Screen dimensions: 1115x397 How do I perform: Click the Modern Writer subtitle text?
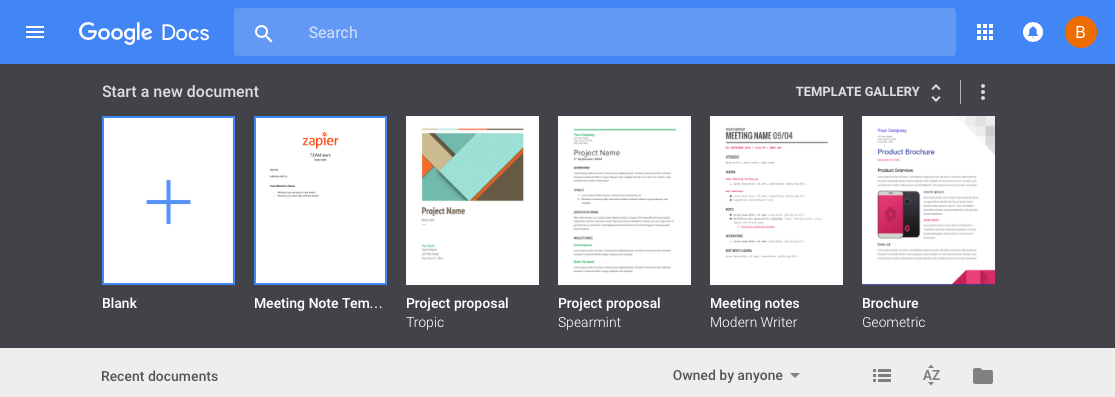(754, 322)
